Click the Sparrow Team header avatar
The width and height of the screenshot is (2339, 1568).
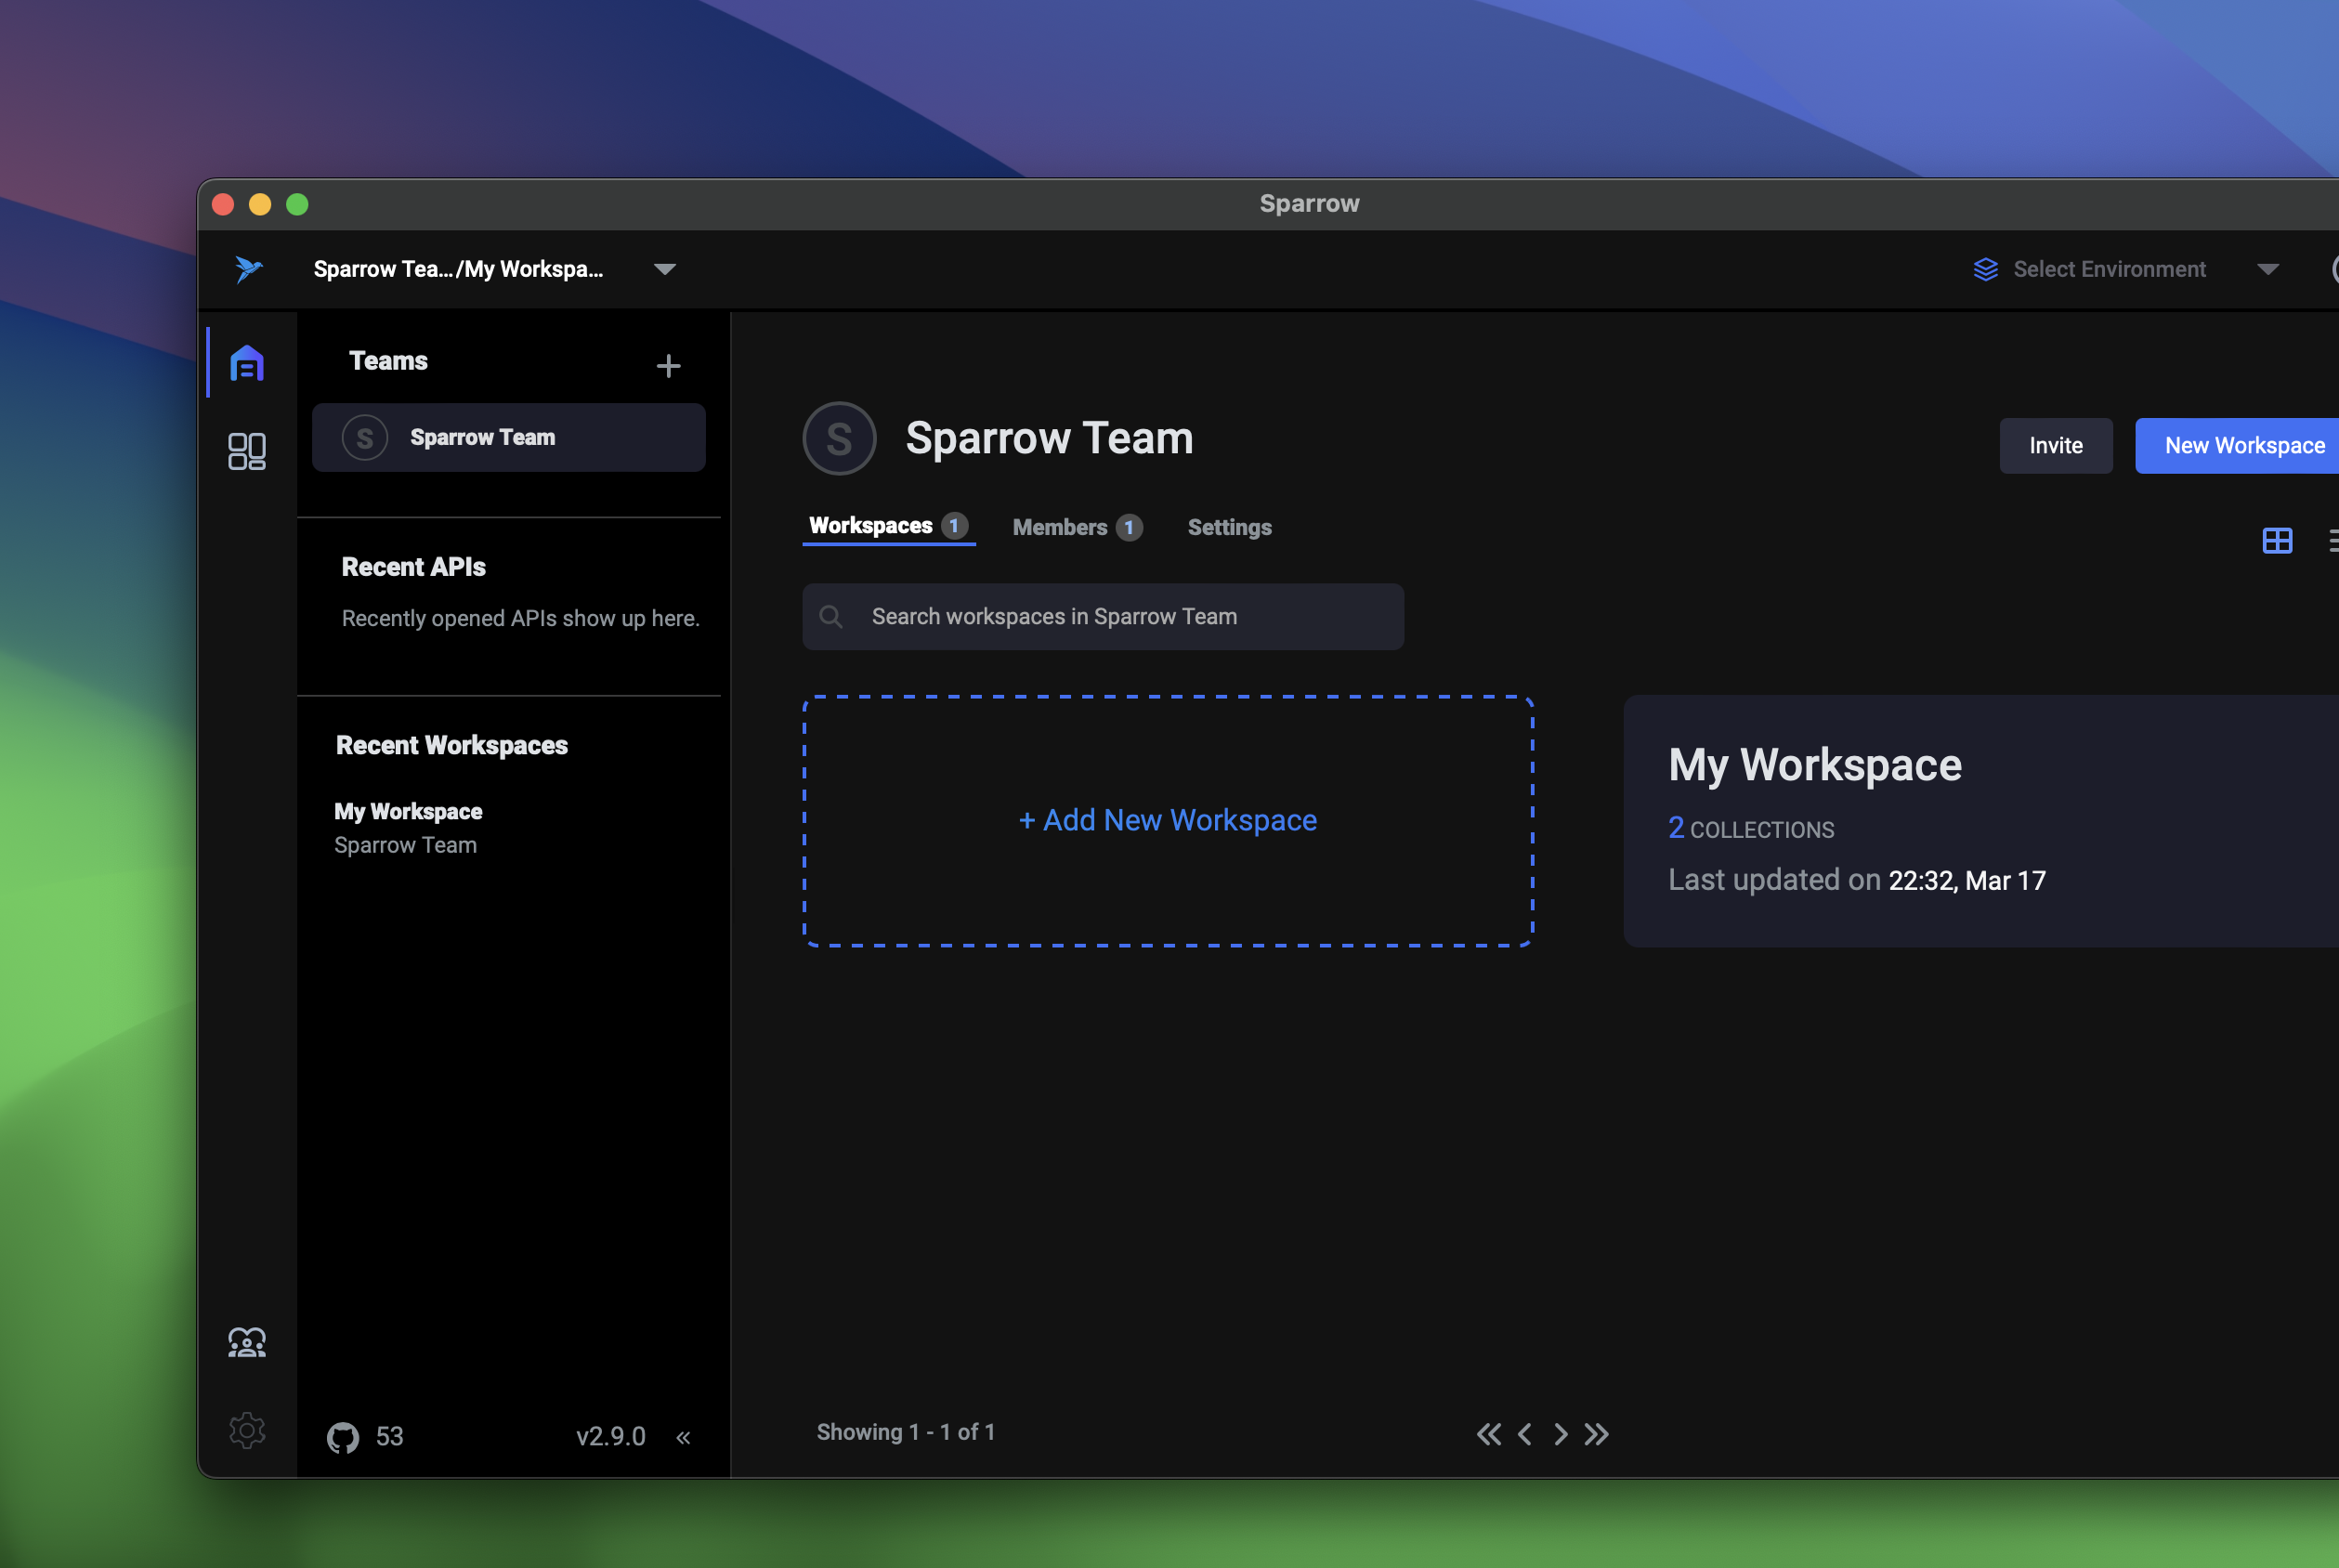tap(839, 438)
